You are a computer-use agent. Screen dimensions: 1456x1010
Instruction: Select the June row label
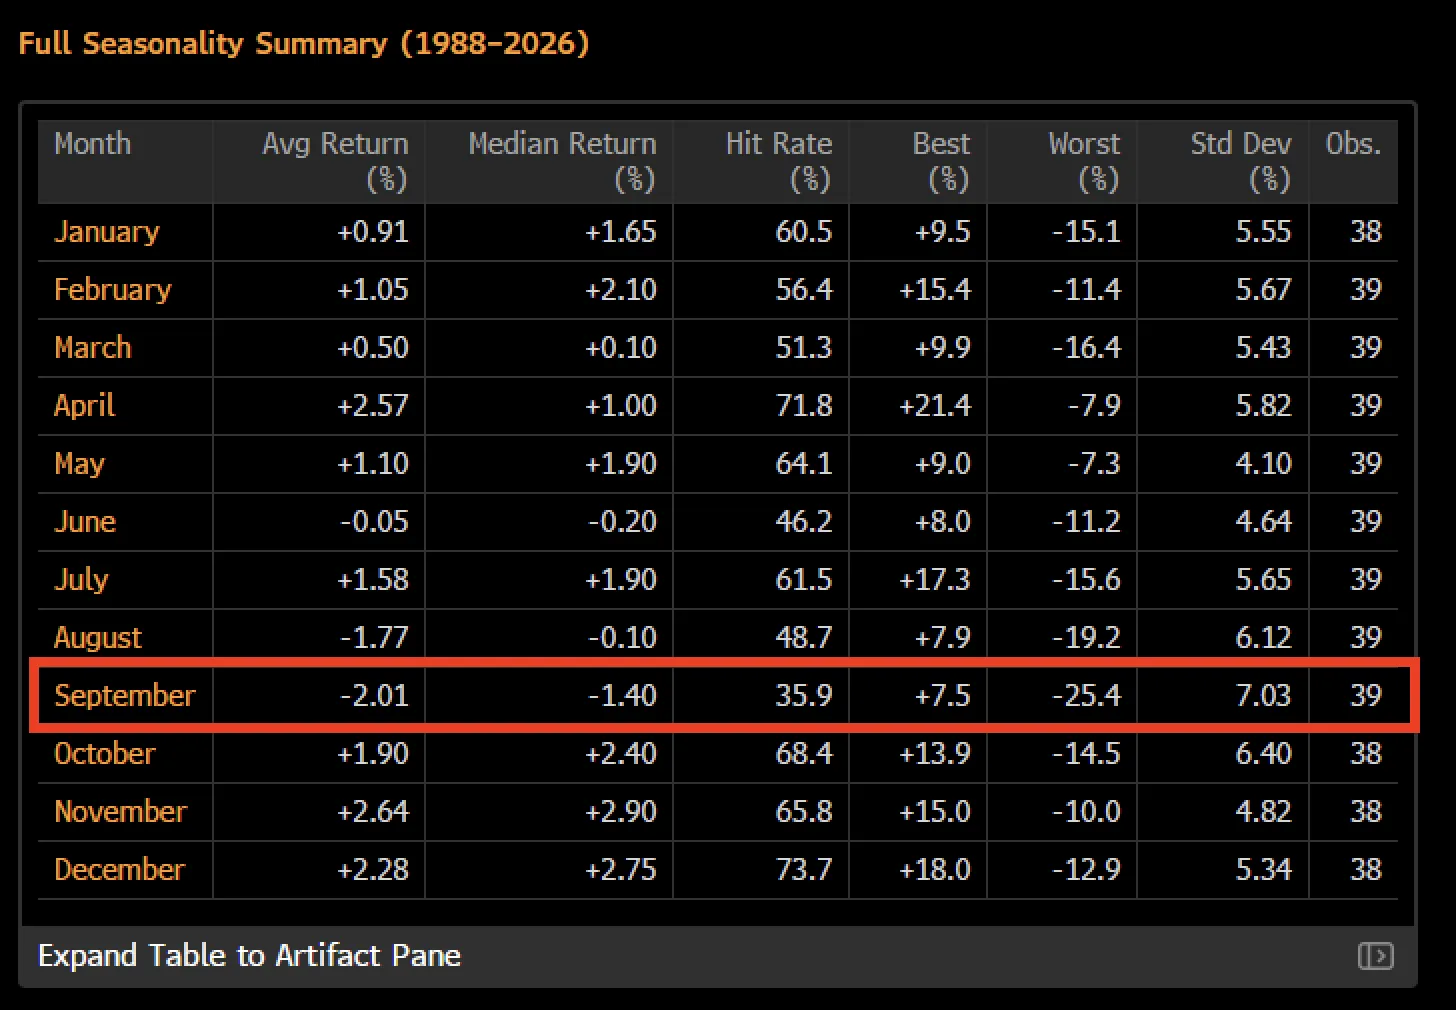pos(85,522)
